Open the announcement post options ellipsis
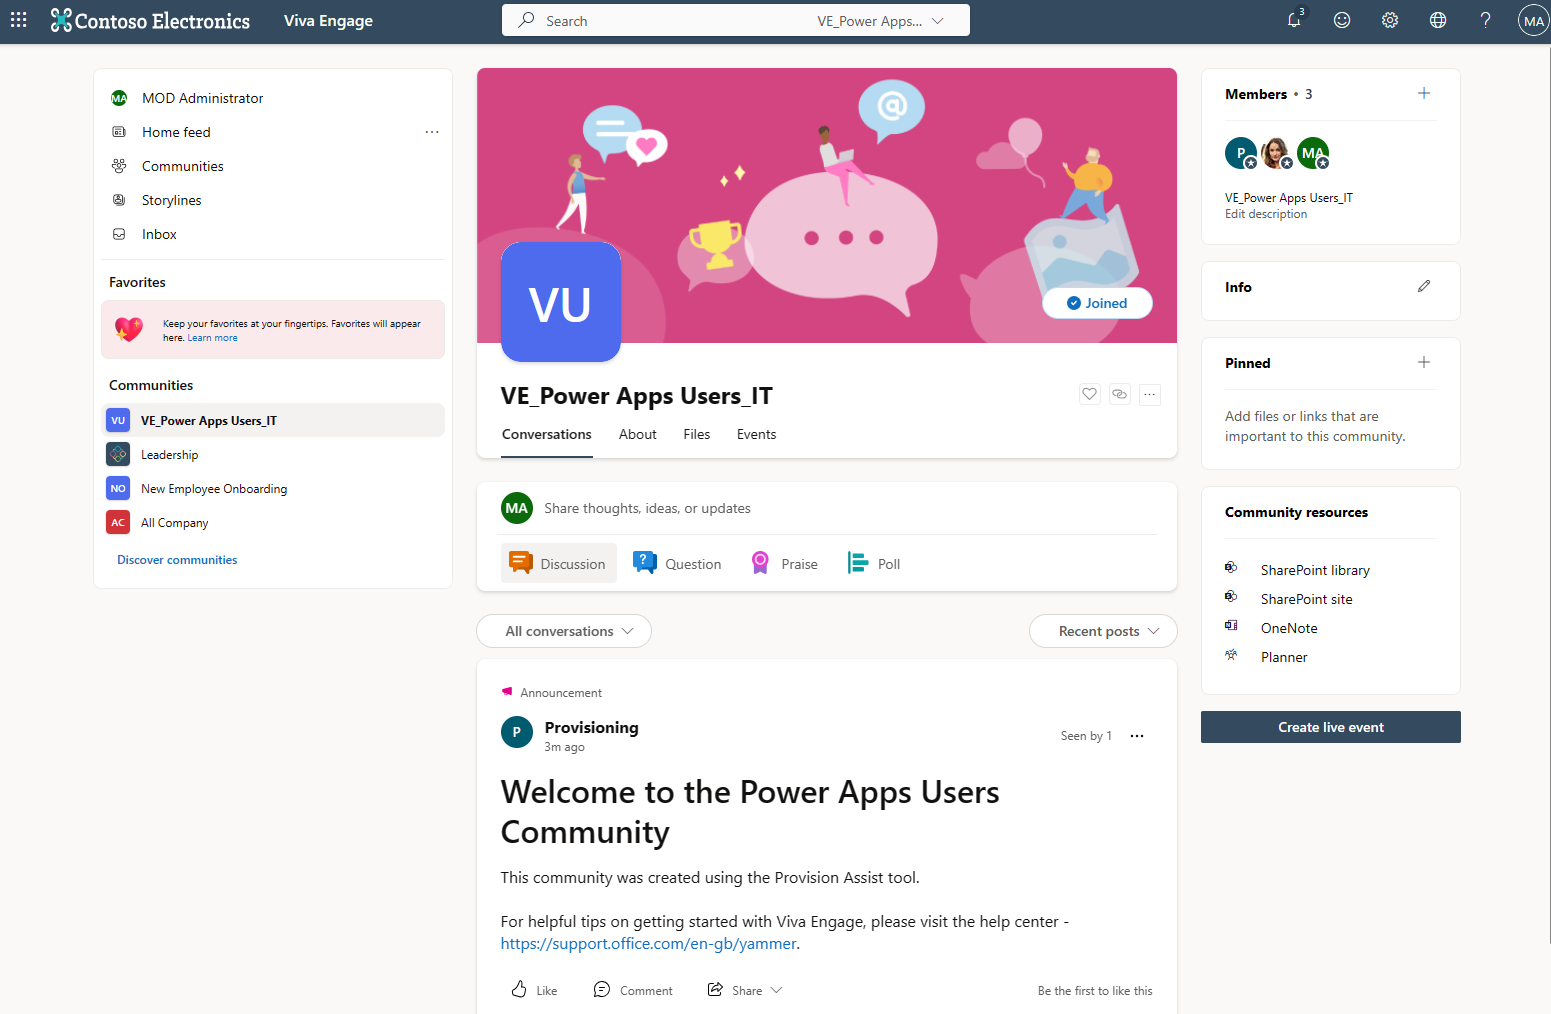 pyautogui.click(x=1137, y=736)
